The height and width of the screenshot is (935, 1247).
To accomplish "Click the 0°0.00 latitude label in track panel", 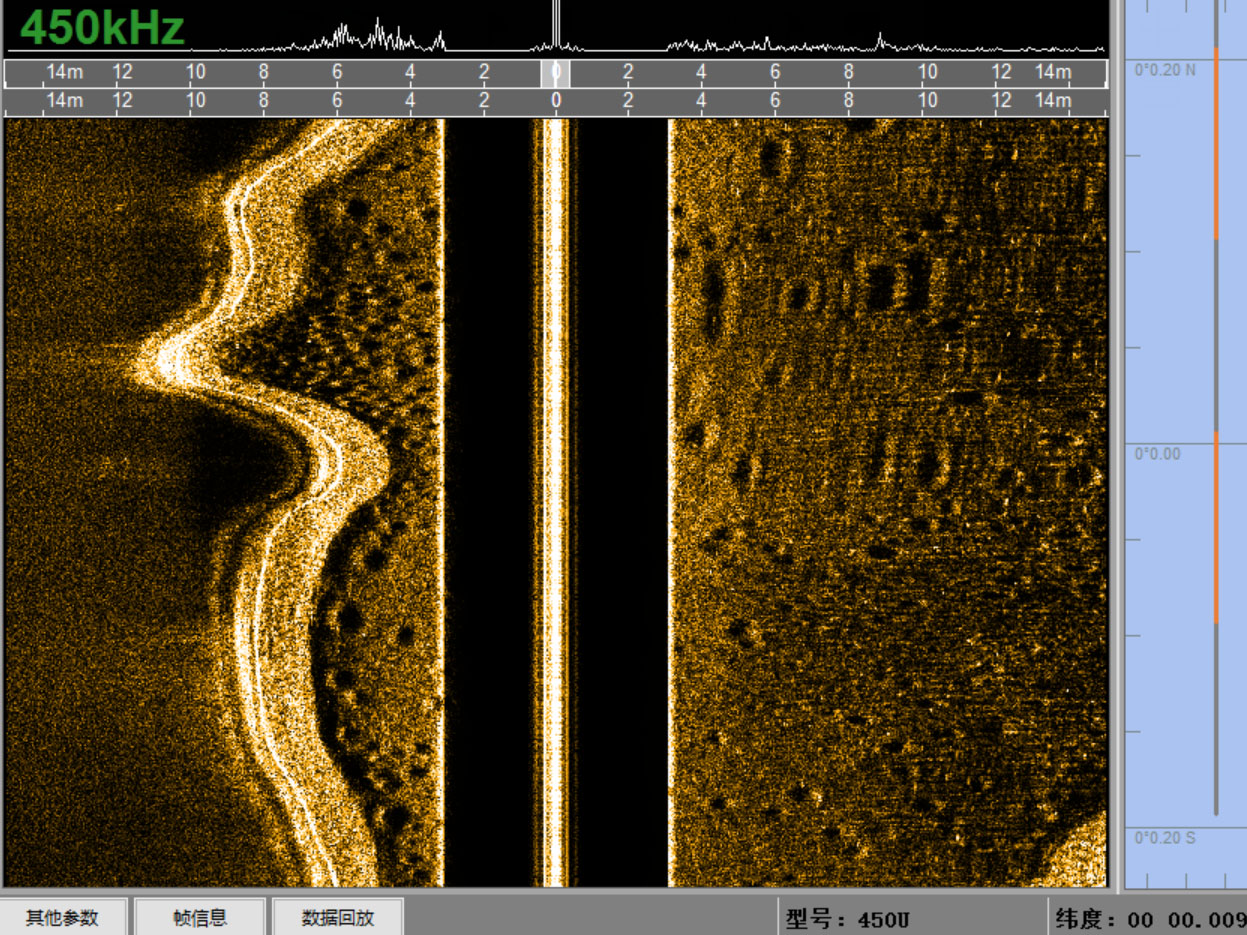I will 1157,454.
